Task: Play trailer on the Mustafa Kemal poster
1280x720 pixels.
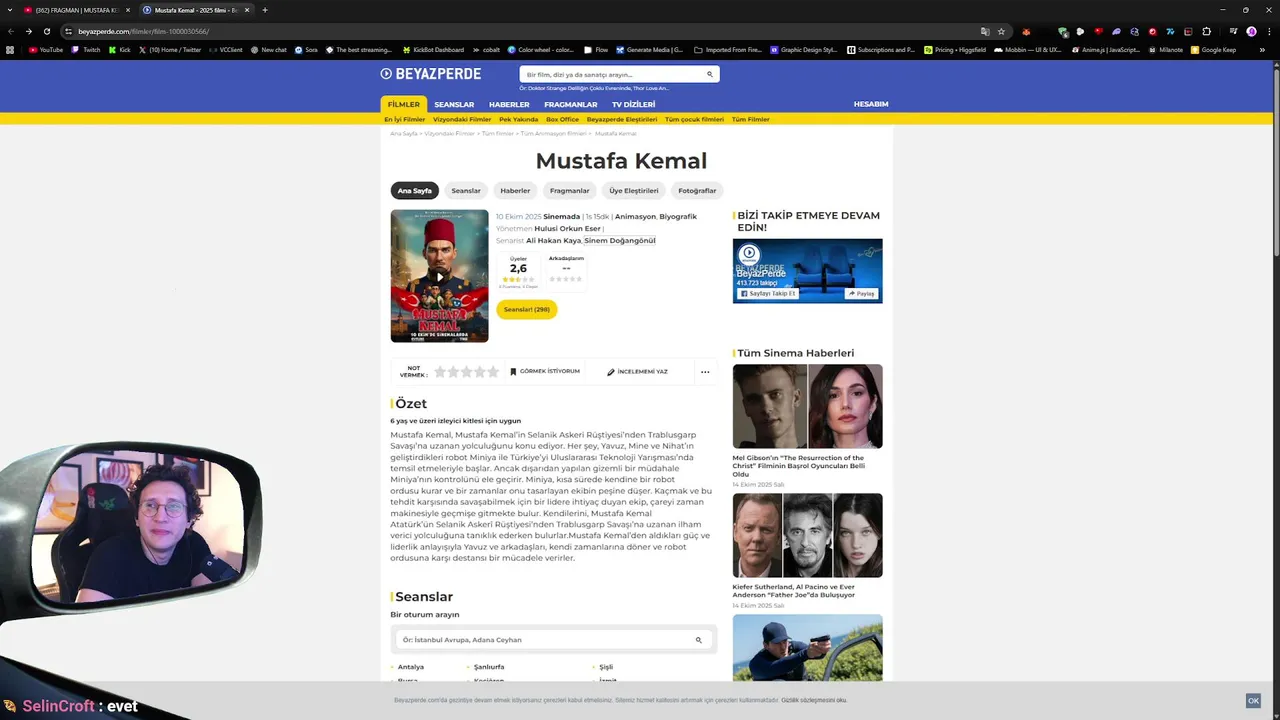Action: pyautogui.click(x=439, y=276)
